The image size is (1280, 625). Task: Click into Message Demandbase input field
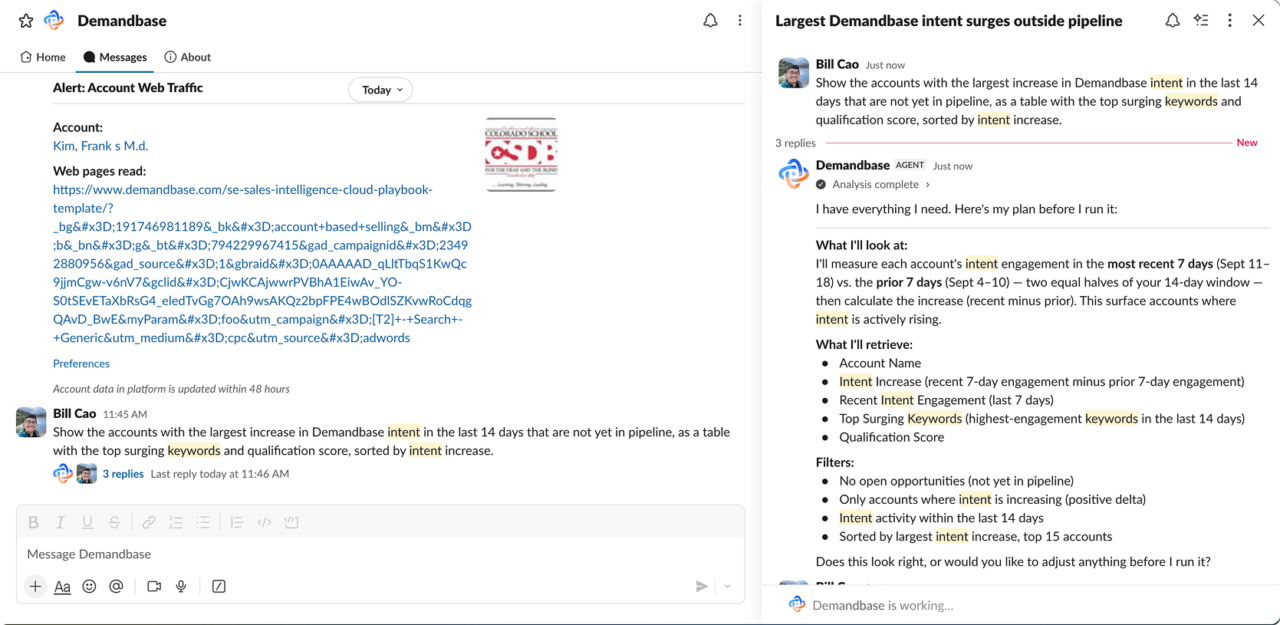[x=380, y=554]
